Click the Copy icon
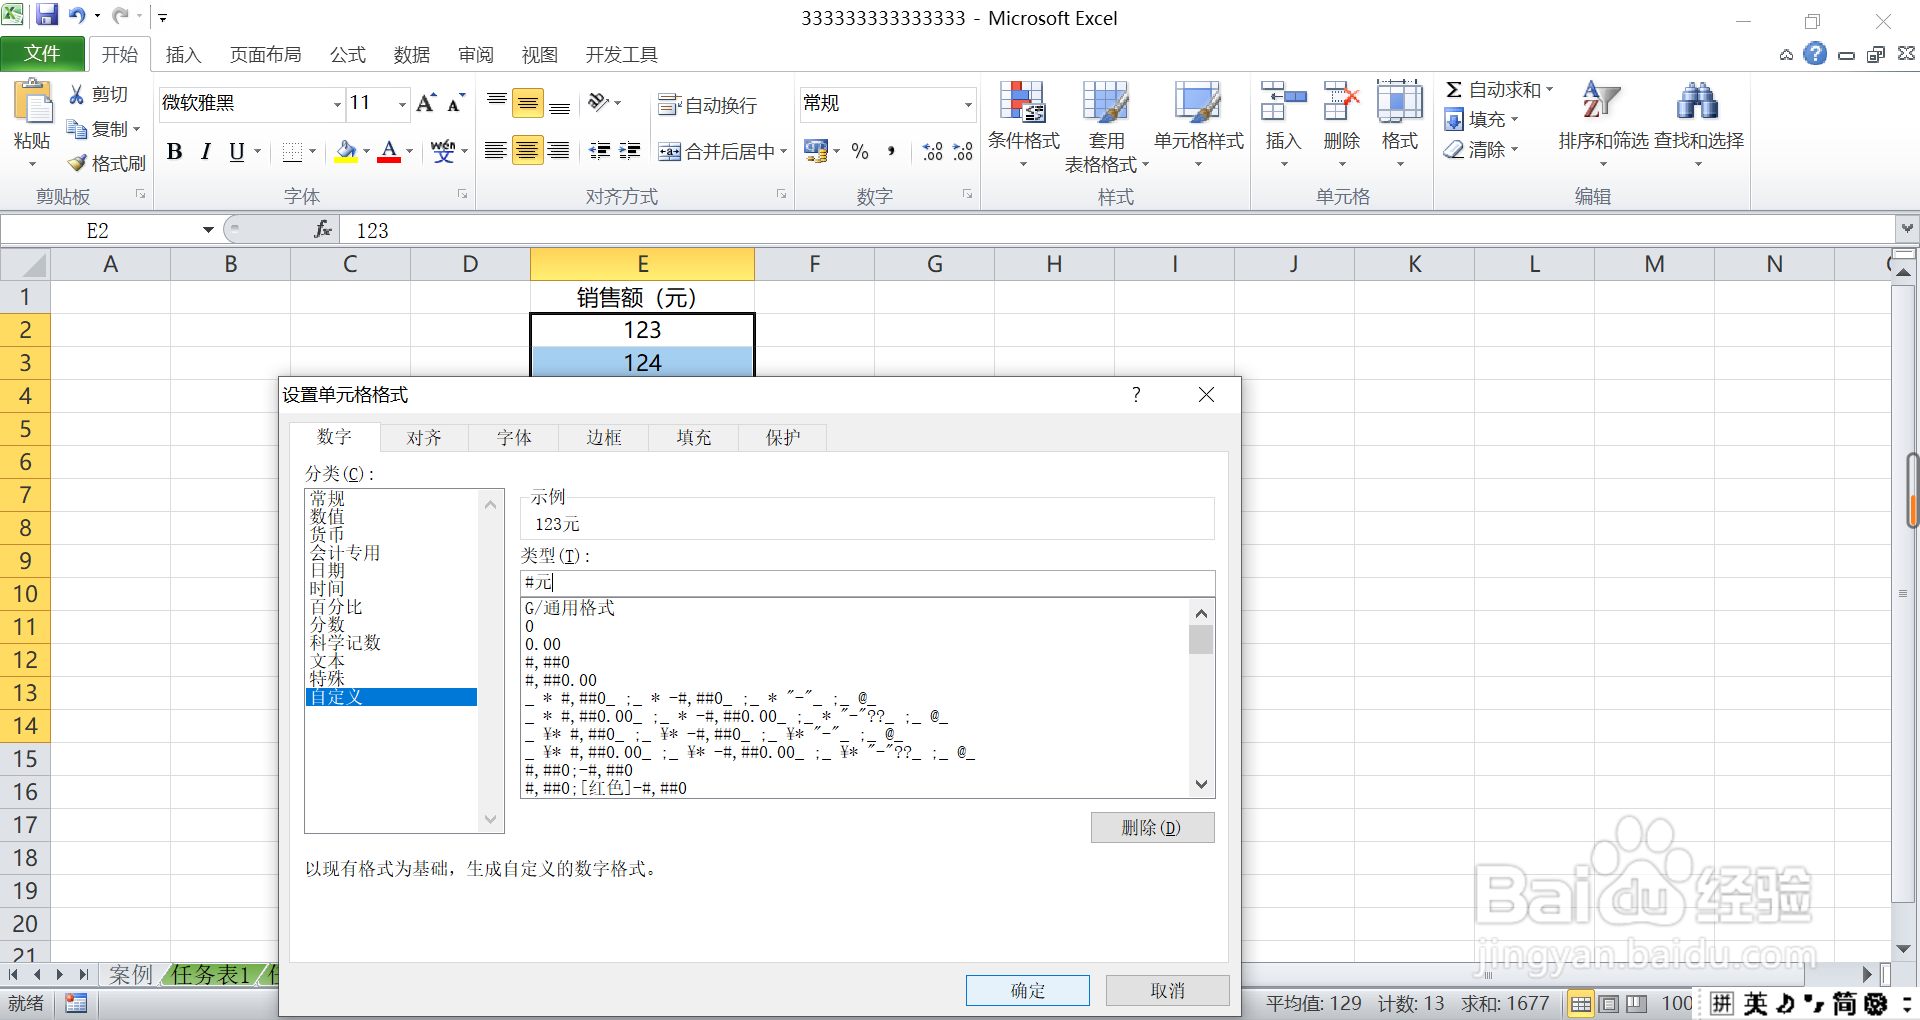Viewport: 1920px width, 1020px height. pos(77,129)
